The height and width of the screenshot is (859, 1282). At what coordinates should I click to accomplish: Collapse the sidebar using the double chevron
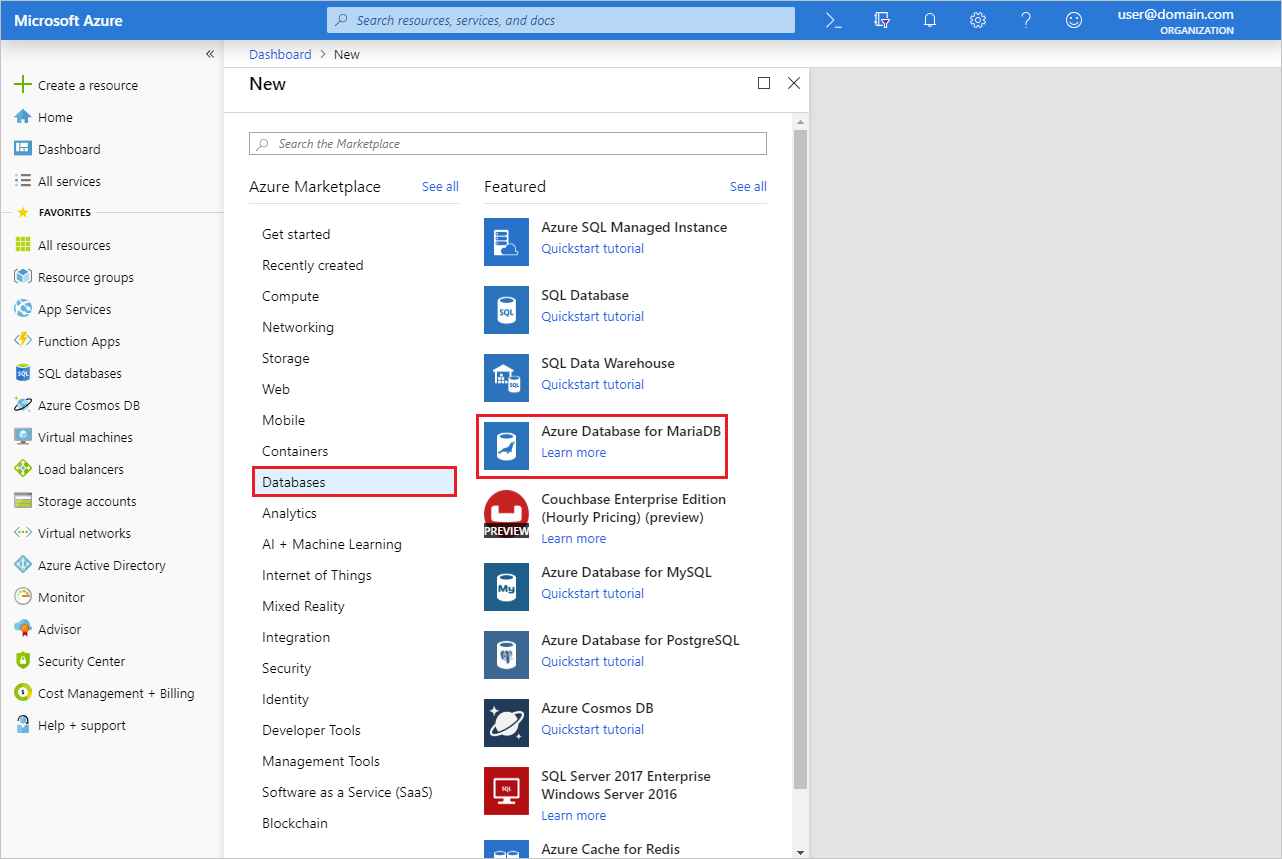[210, 54]
